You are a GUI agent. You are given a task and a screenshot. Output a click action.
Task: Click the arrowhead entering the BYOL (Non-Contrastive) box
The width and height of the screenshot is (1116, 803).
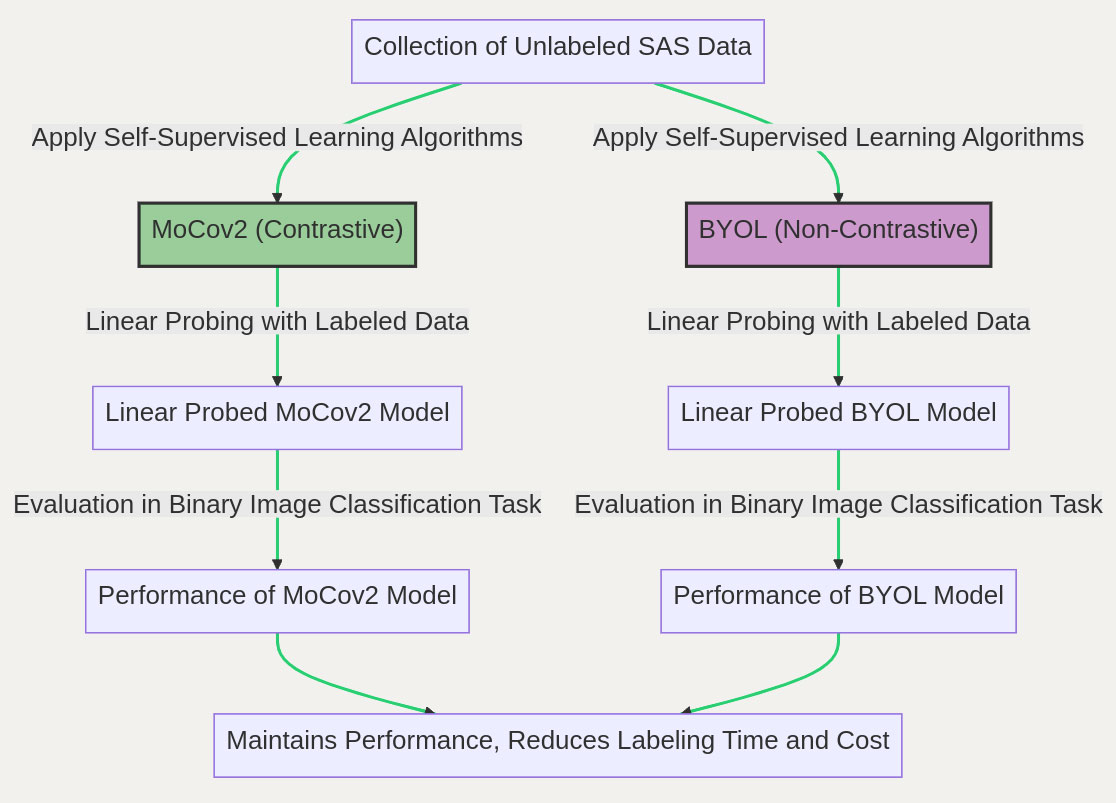tap(838, 198)
